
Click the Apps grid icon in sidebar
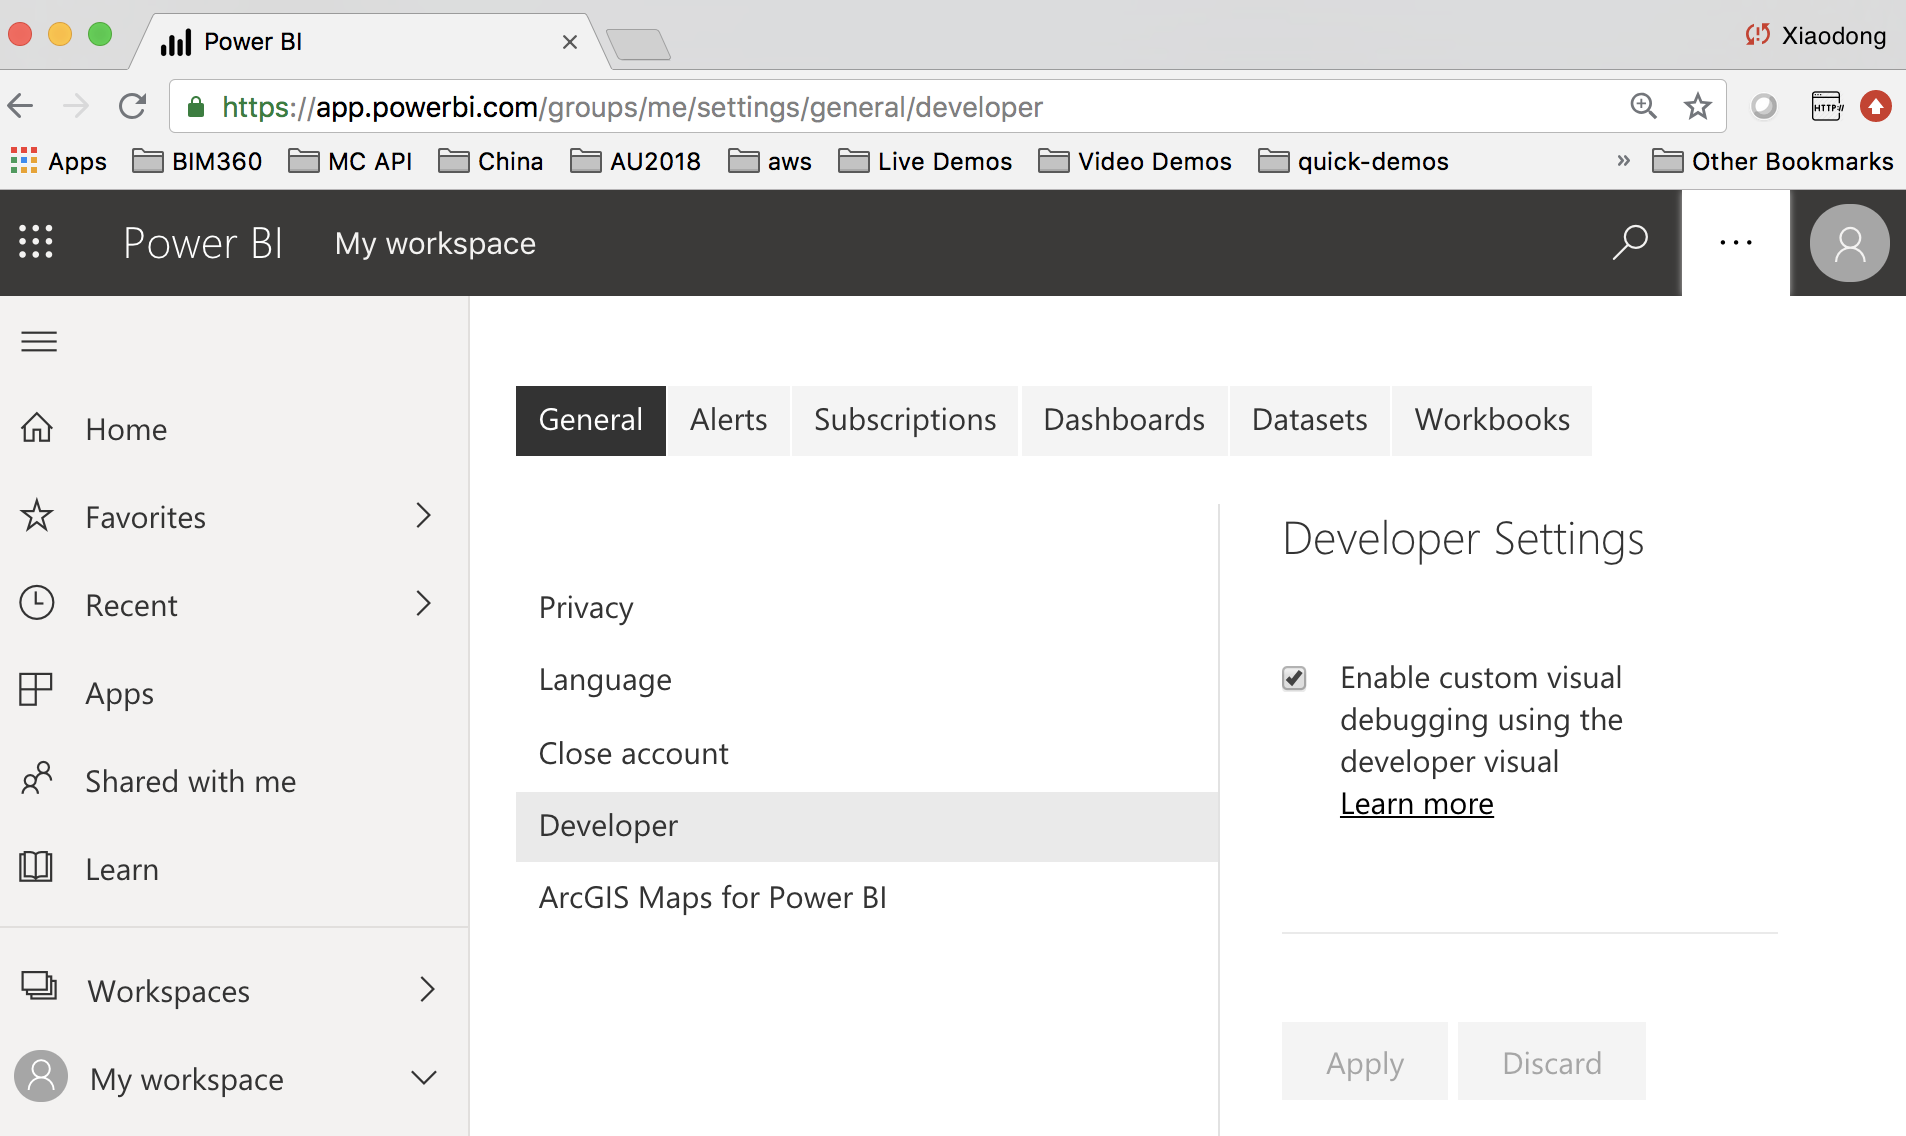[x=36, y=690]
